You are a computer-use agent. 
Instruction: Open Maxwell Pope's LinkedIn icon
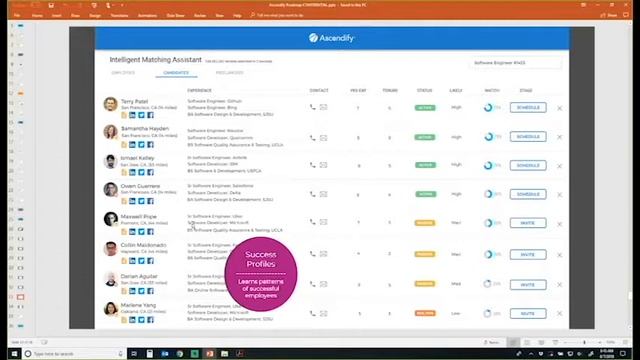click(x=132, y=231)
